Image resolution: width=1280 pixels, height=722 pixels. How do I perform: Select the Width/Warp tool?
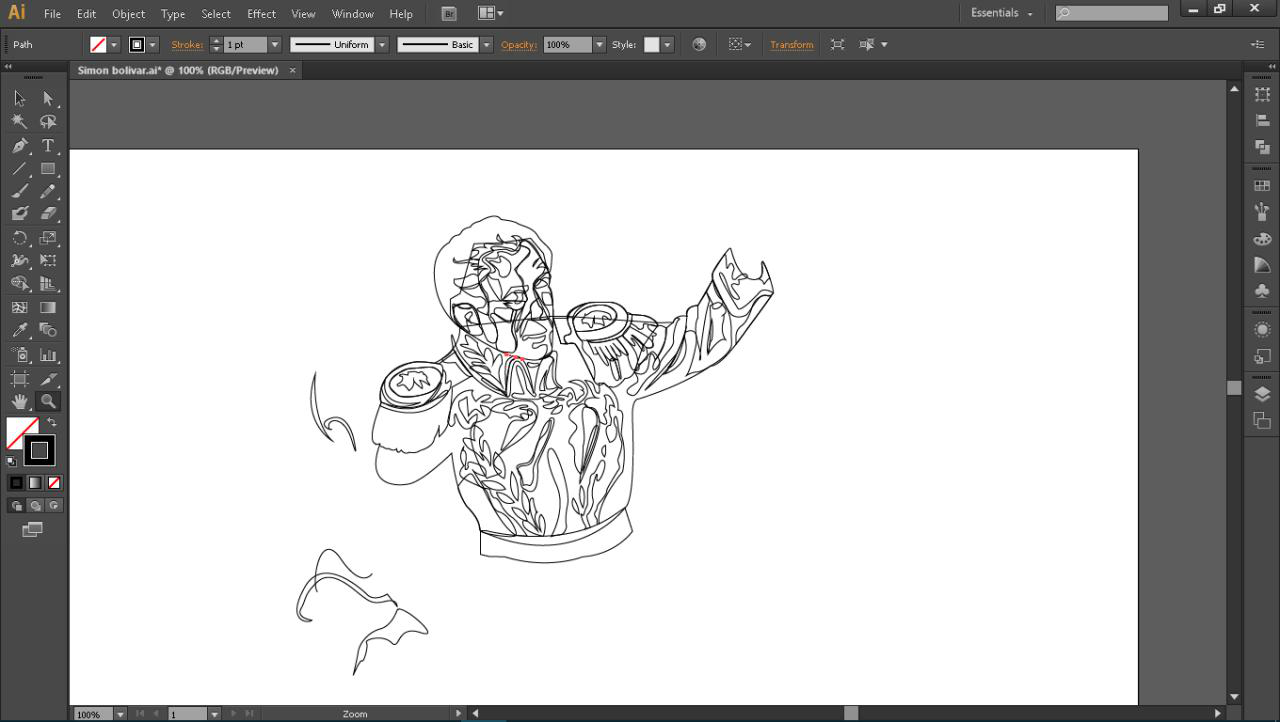[x=19, y=261]
